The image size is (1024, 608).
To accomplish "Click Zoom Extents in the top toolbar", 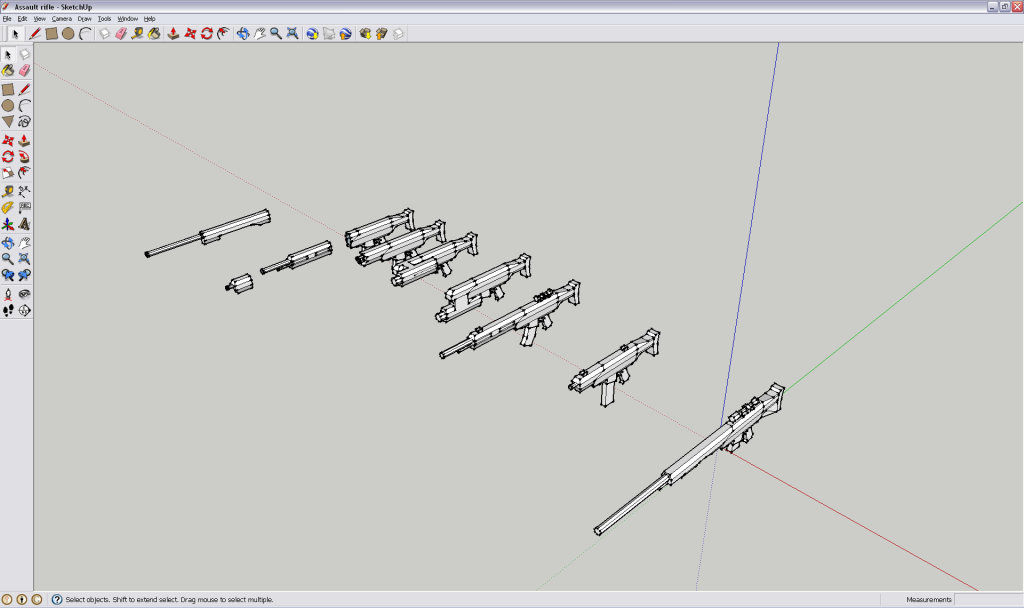I will (293, 33).
